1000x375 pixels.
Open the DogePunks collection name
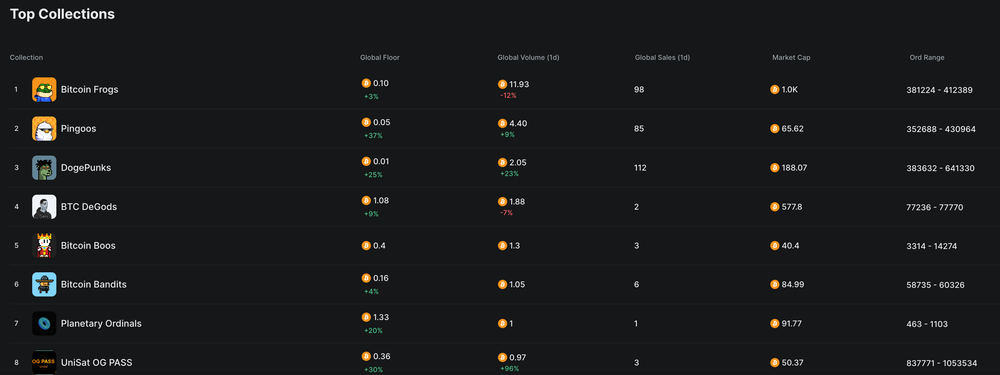coord(85,168)
